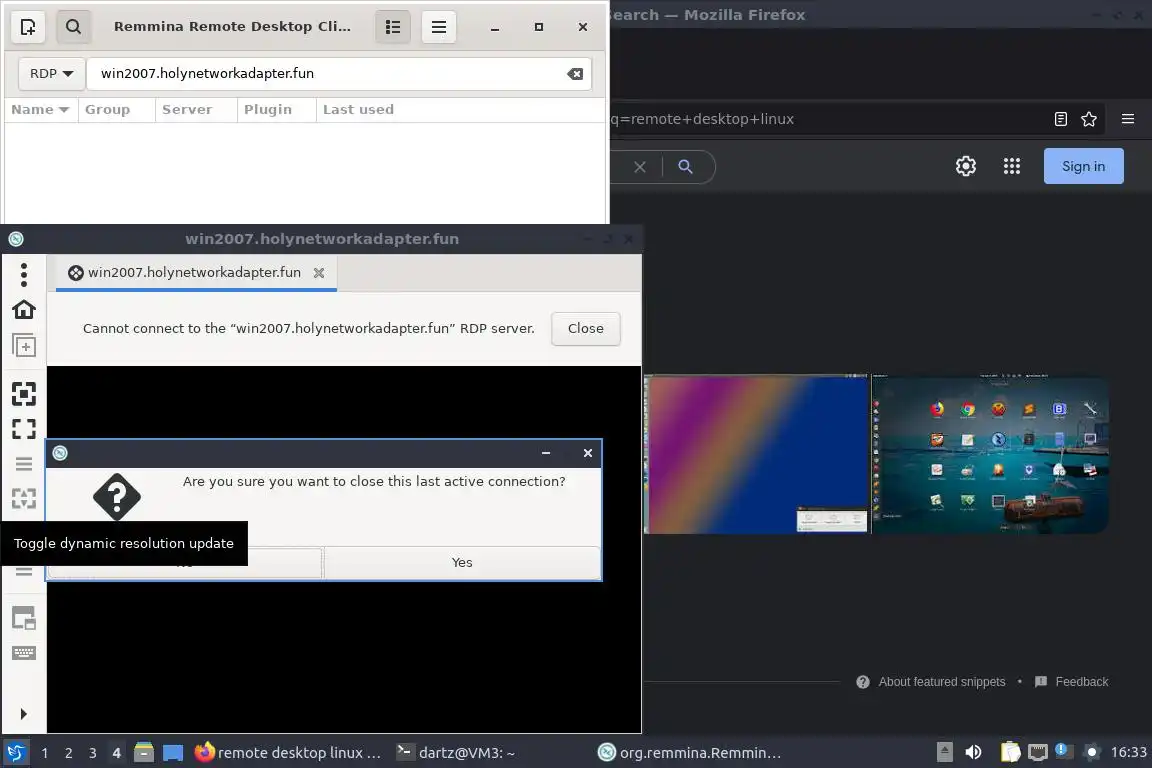Screen dimensions: 1152x768
Task: Click the minimize-window icon in sidebar
Action: pyautogui.click(x=24, y=619)
